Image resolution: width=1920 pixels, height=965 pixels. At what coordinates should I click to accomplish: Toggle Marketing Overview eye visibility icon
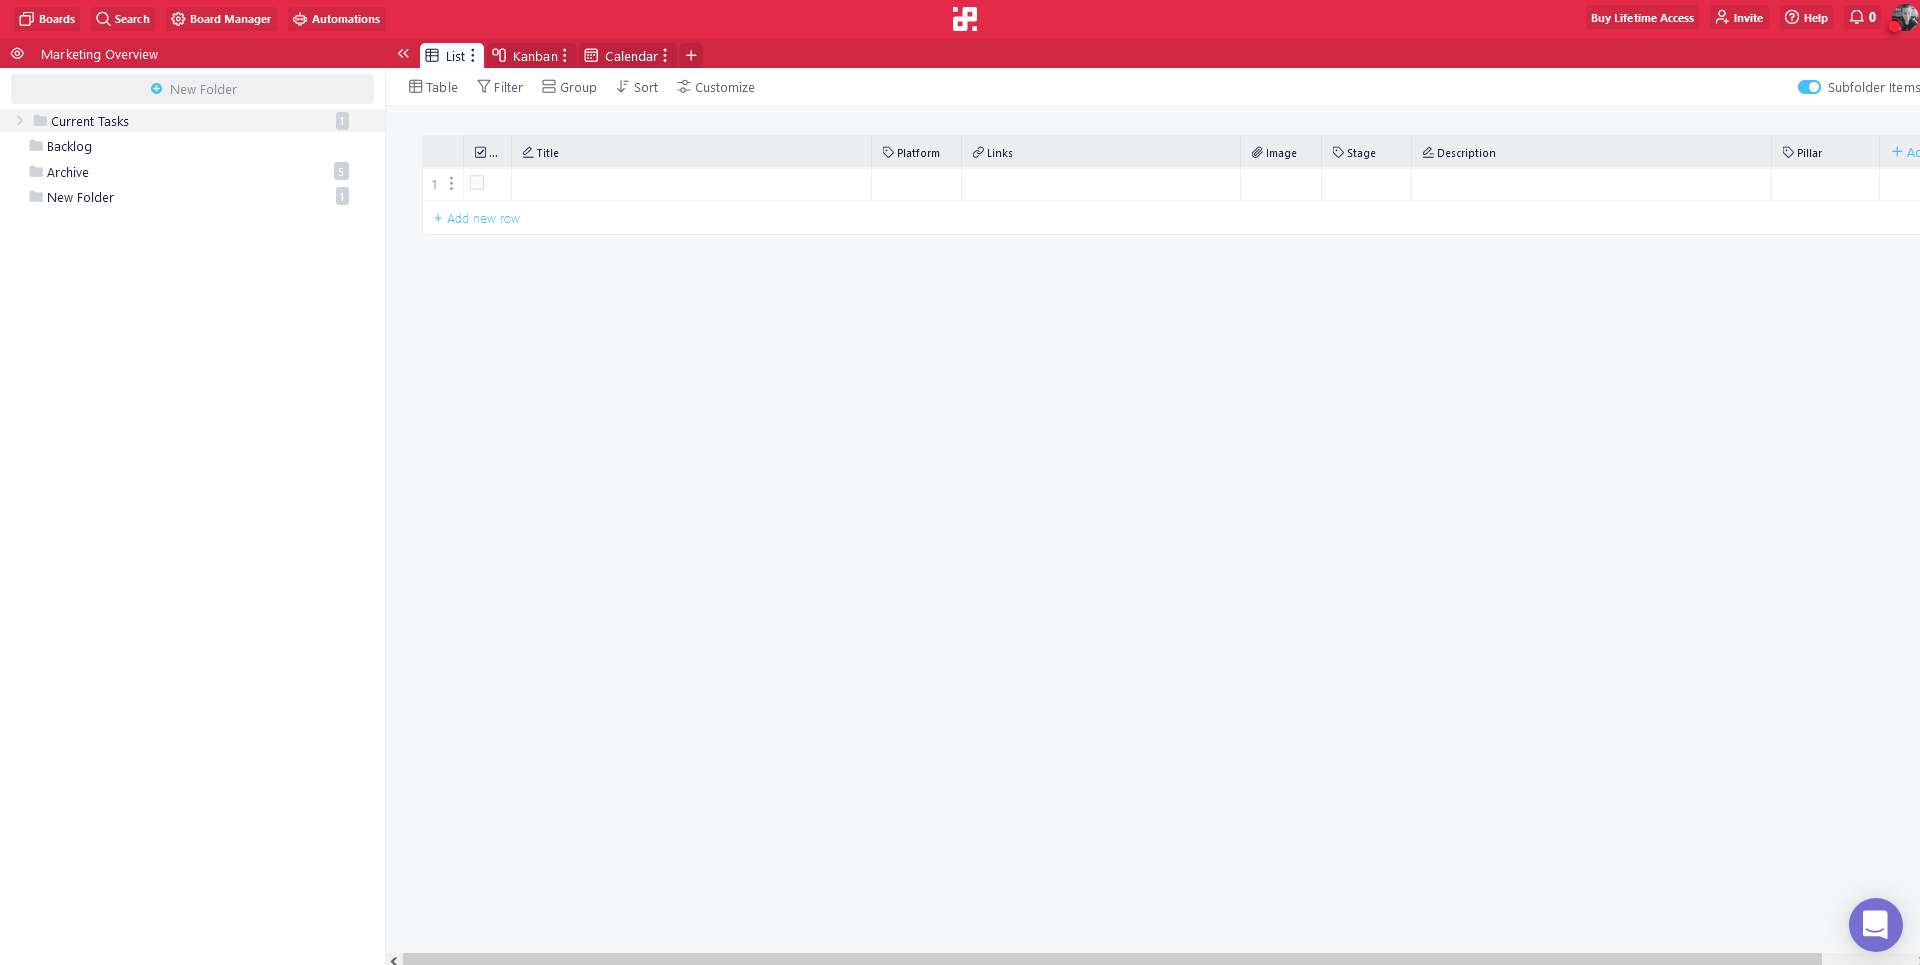pyautogui.click(x=17, y=54)
